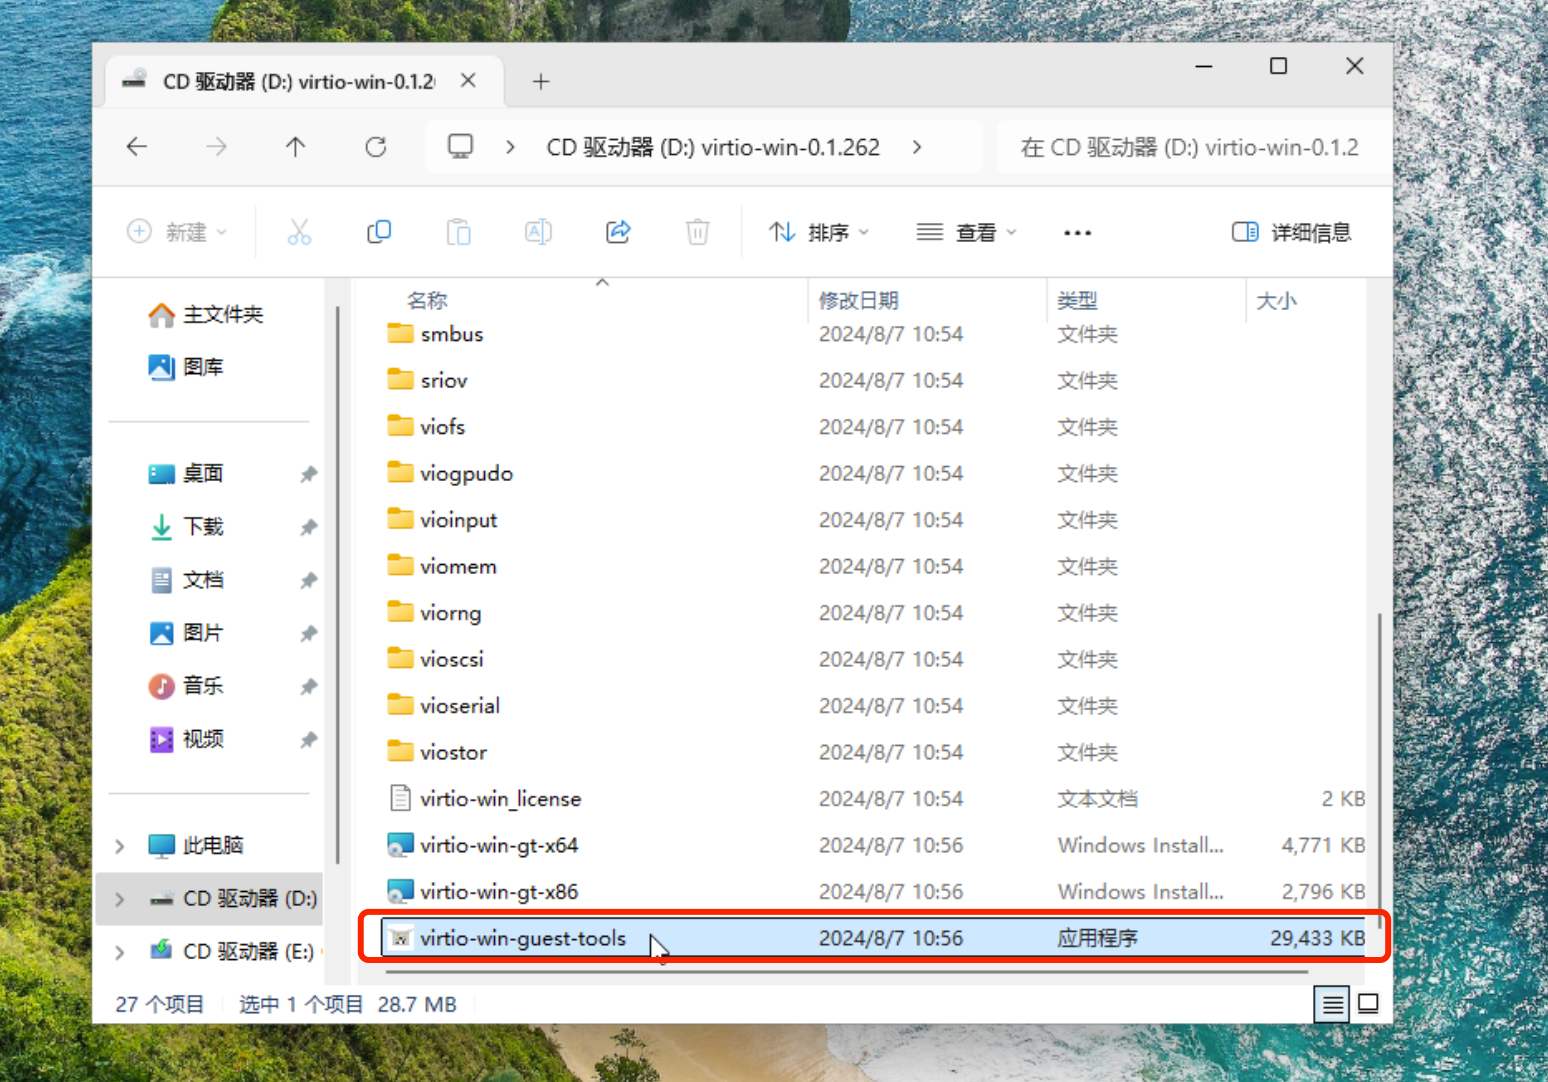Image resolution: width=1548 pixels, height=1082 pixels.
Task: Sort by Name (名称) column header
Action: click(427, 300)
